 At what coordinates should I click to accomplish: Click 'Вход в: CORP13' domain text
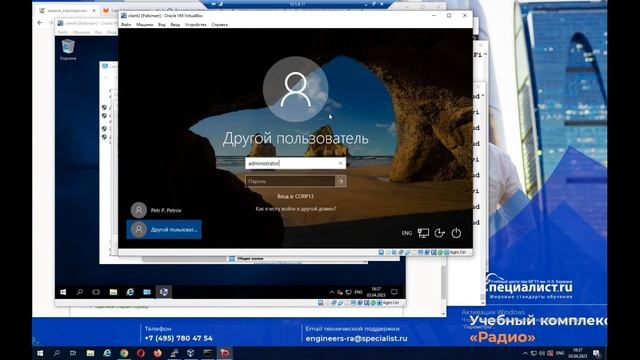(x=296, y=196)
